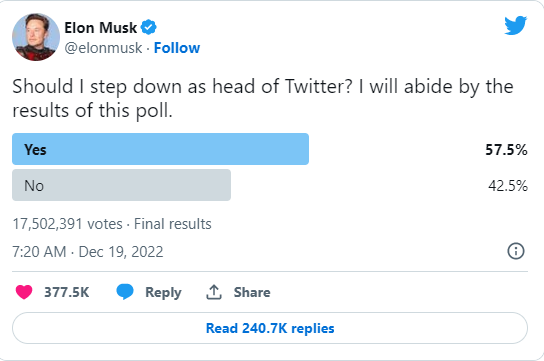The image size is (544, 361).
Task: Like the tweet with heart icon
Action: pyautogui.click(x=24, y=292)
